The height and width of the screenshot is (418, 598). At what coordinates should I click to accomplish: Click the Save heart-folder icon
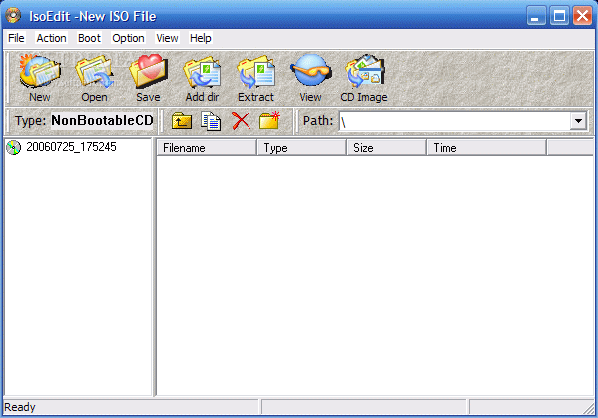click(x=148, y=78)
